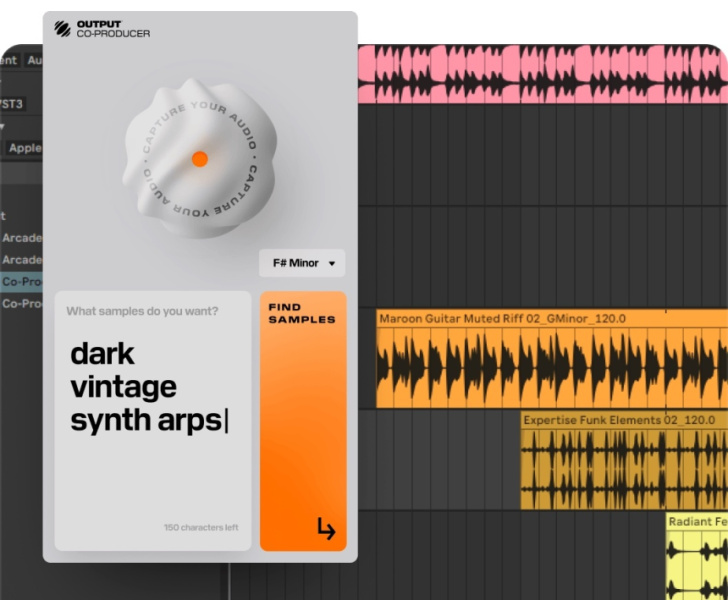Click the ST3 label in the DAW sidebar
The width and height of the screenshot is (728, 600).
pos(12,104)
